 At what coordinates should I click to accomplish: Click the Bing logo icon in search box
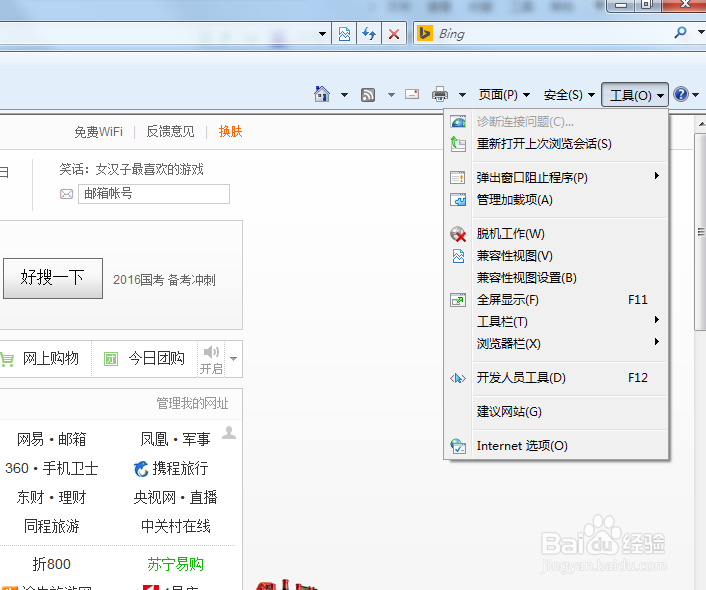[x=425, y=33]
